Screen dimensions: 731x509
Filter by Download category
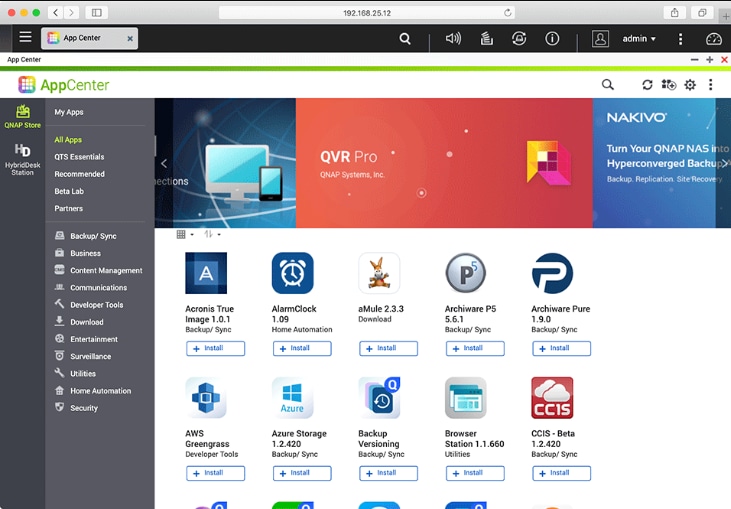79,322
